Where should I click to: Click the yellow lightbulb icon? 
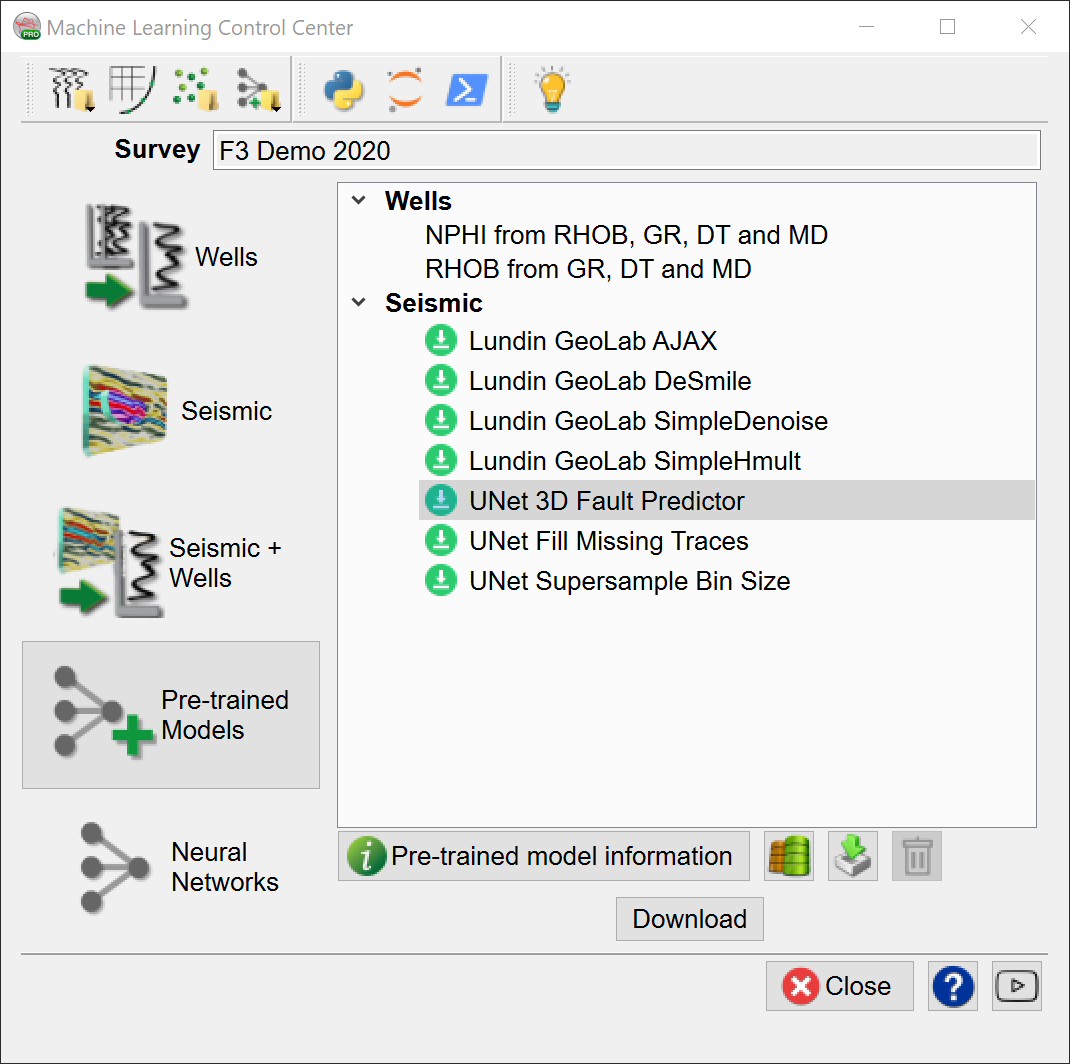coord(551,90)
